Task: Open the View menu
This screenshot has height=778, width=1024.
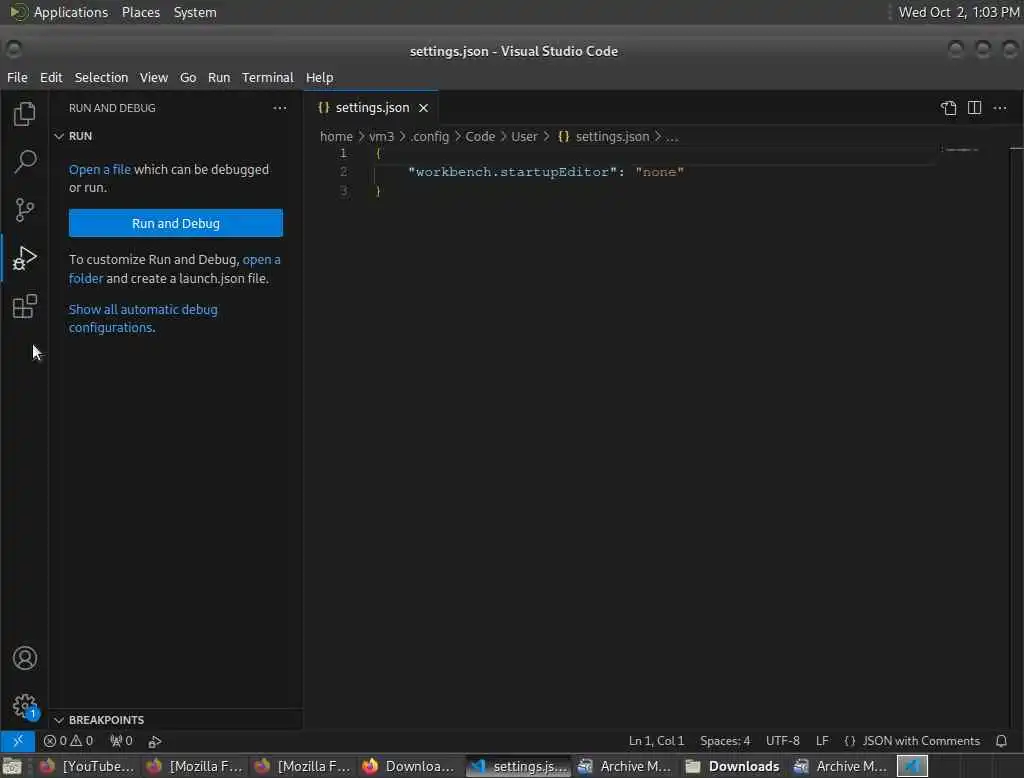Action: (153, 77)
